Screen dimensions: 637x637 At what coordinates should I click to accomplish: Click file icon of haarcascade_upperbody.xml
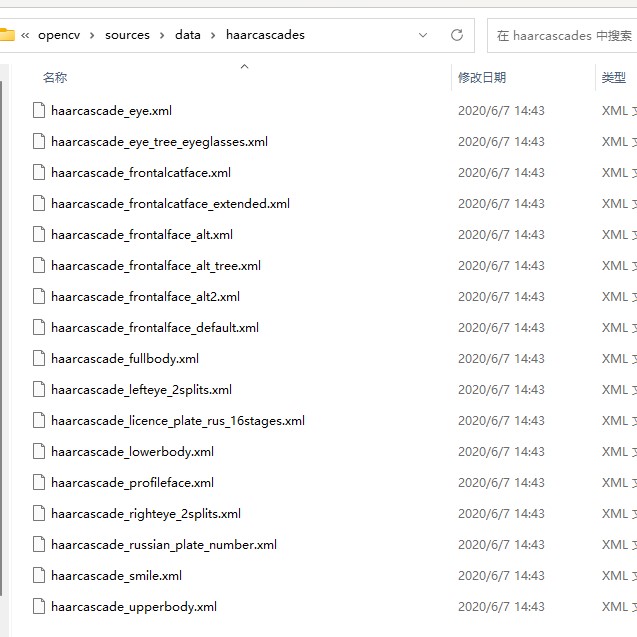(39, 607)
